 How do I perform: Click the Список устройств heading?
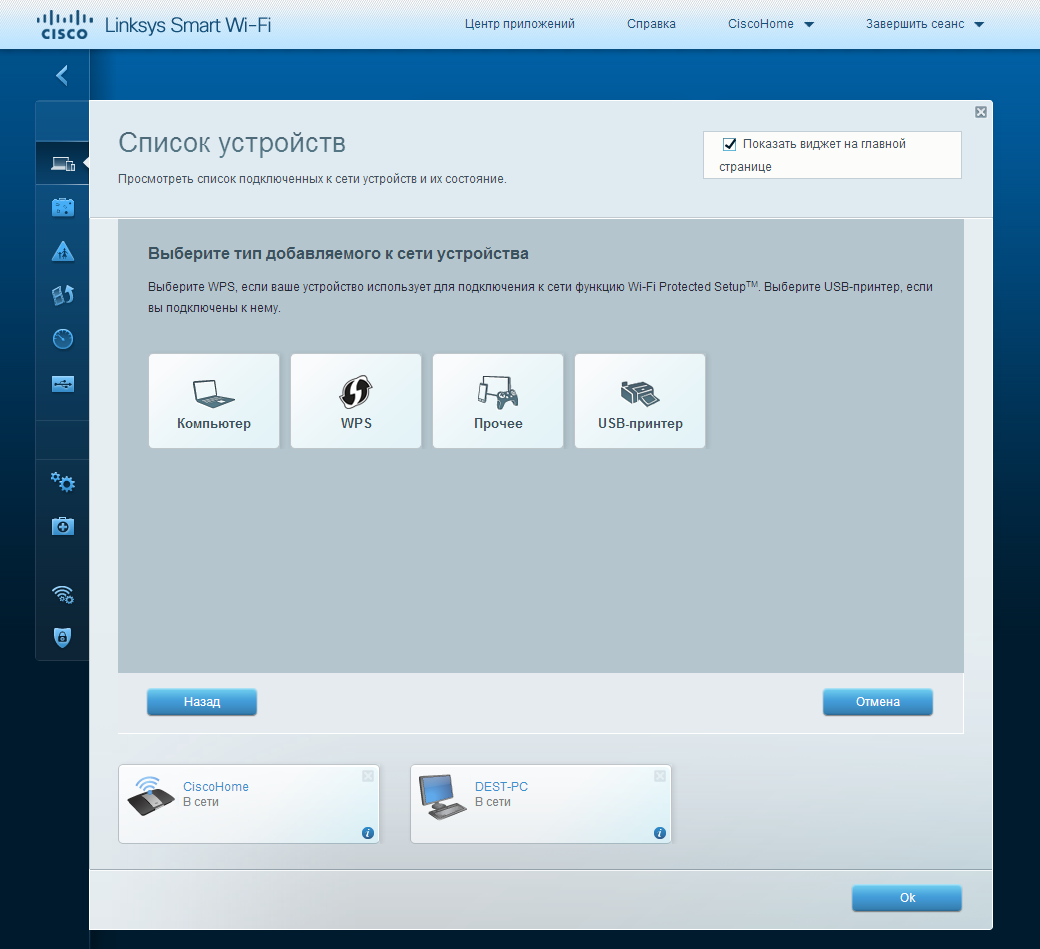232,143
